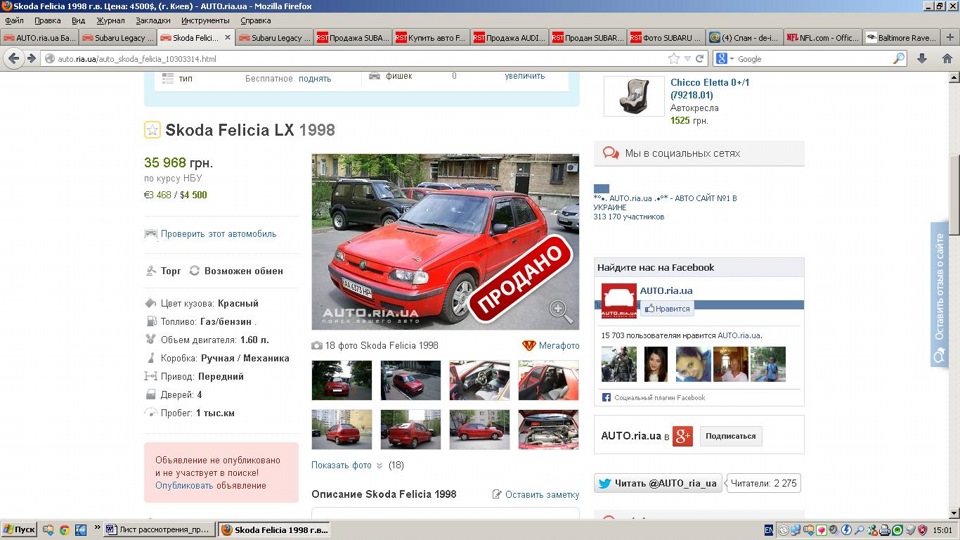Click 'Оставить заметку' link
The height and width of the screenshot is (540, 960).
[x=542, y=495]
